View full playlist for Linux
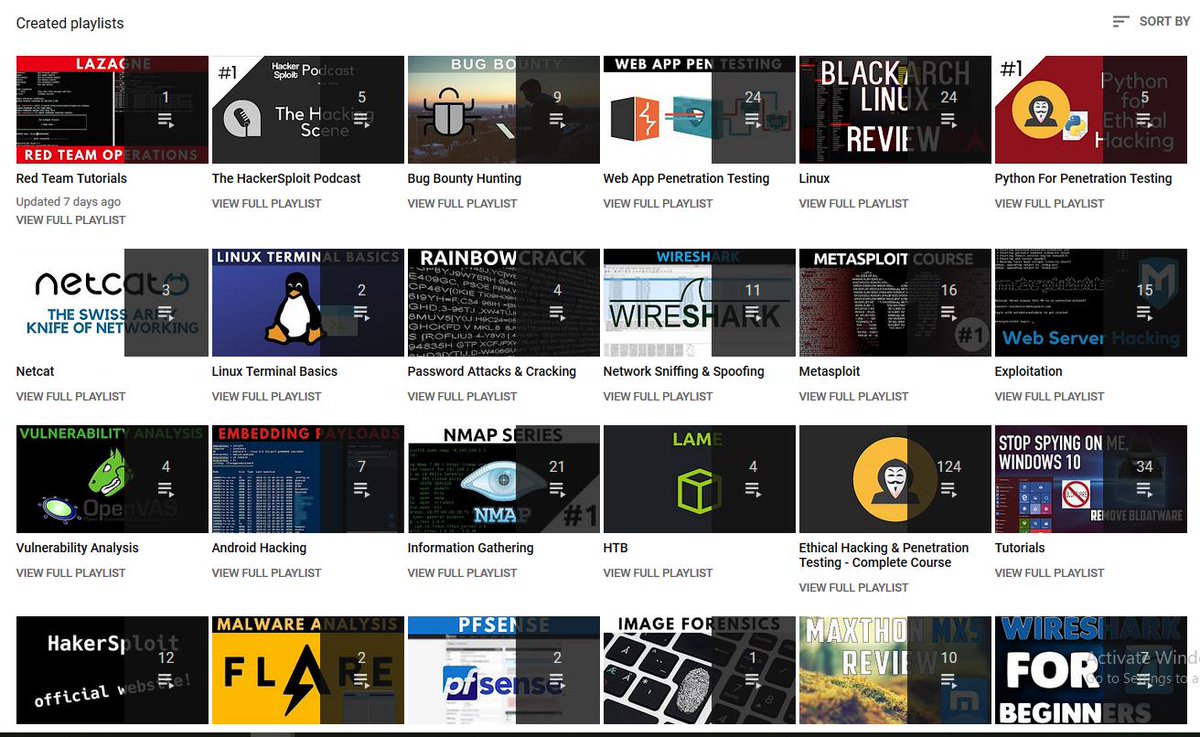 pos(854,203)
